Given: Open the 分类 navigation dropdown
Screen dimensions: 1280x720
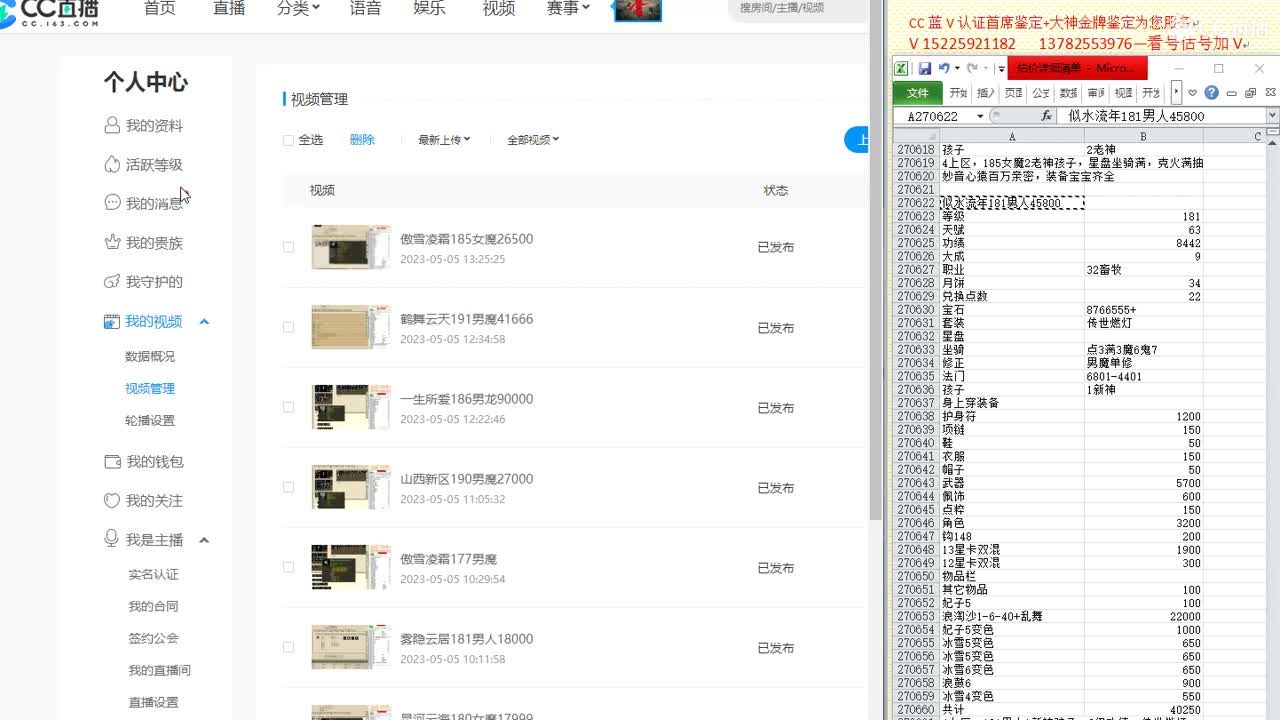Looking at the screenshot, I should point(298,8).
